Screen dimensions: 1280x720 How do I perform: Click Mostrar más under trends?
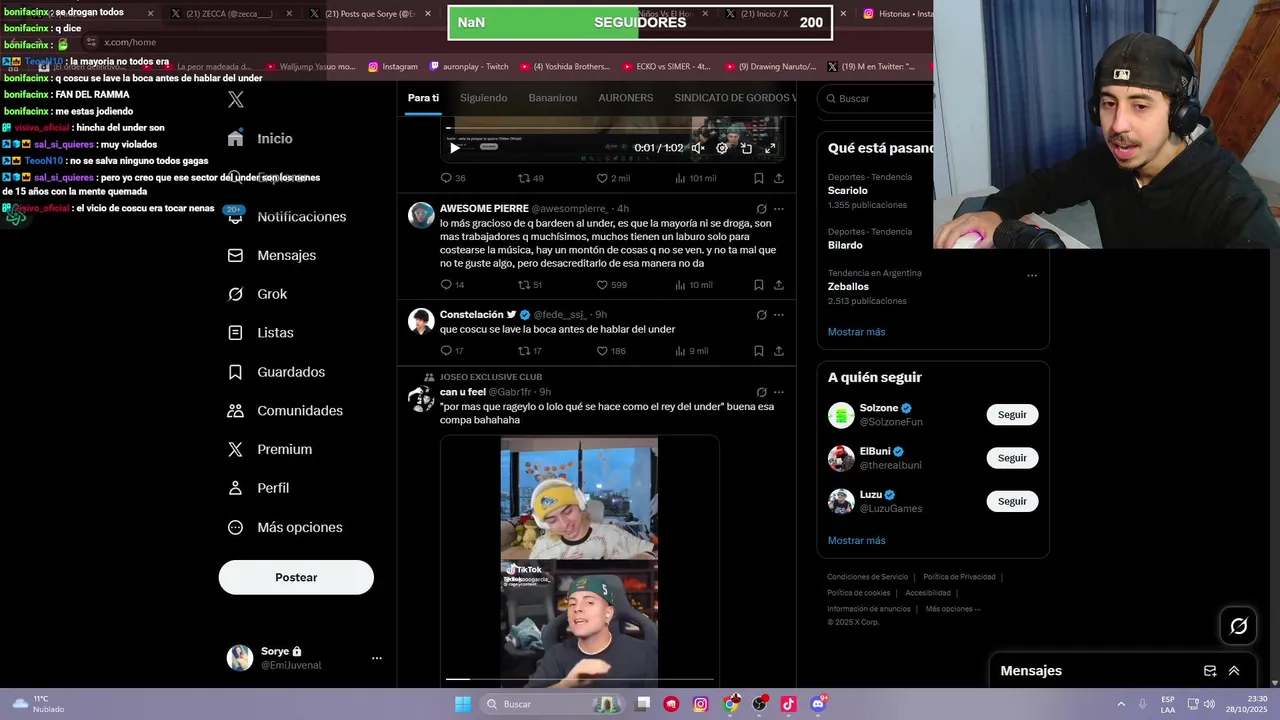pyautogui.click(x=856, y=332)
